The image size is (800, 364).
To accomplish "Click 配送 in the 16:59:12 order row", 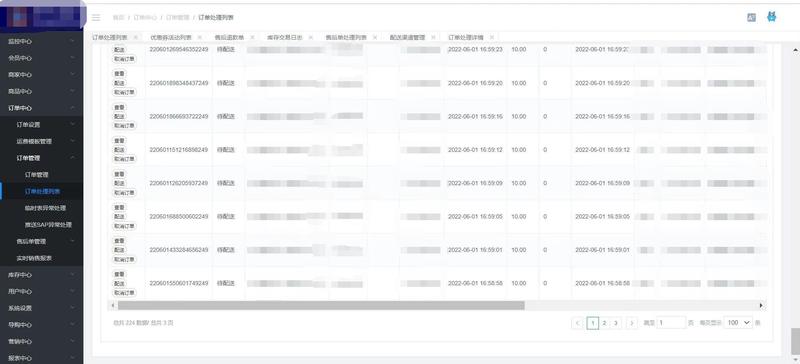I will tap(119, 150).
